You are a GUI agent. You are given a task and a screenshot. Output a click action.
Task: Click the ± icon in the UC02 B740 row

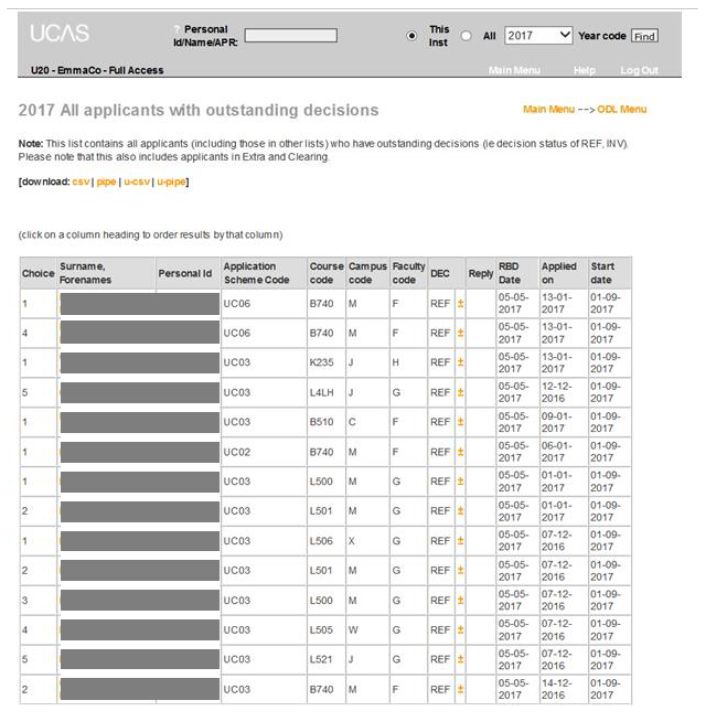[x=461, y=452]
